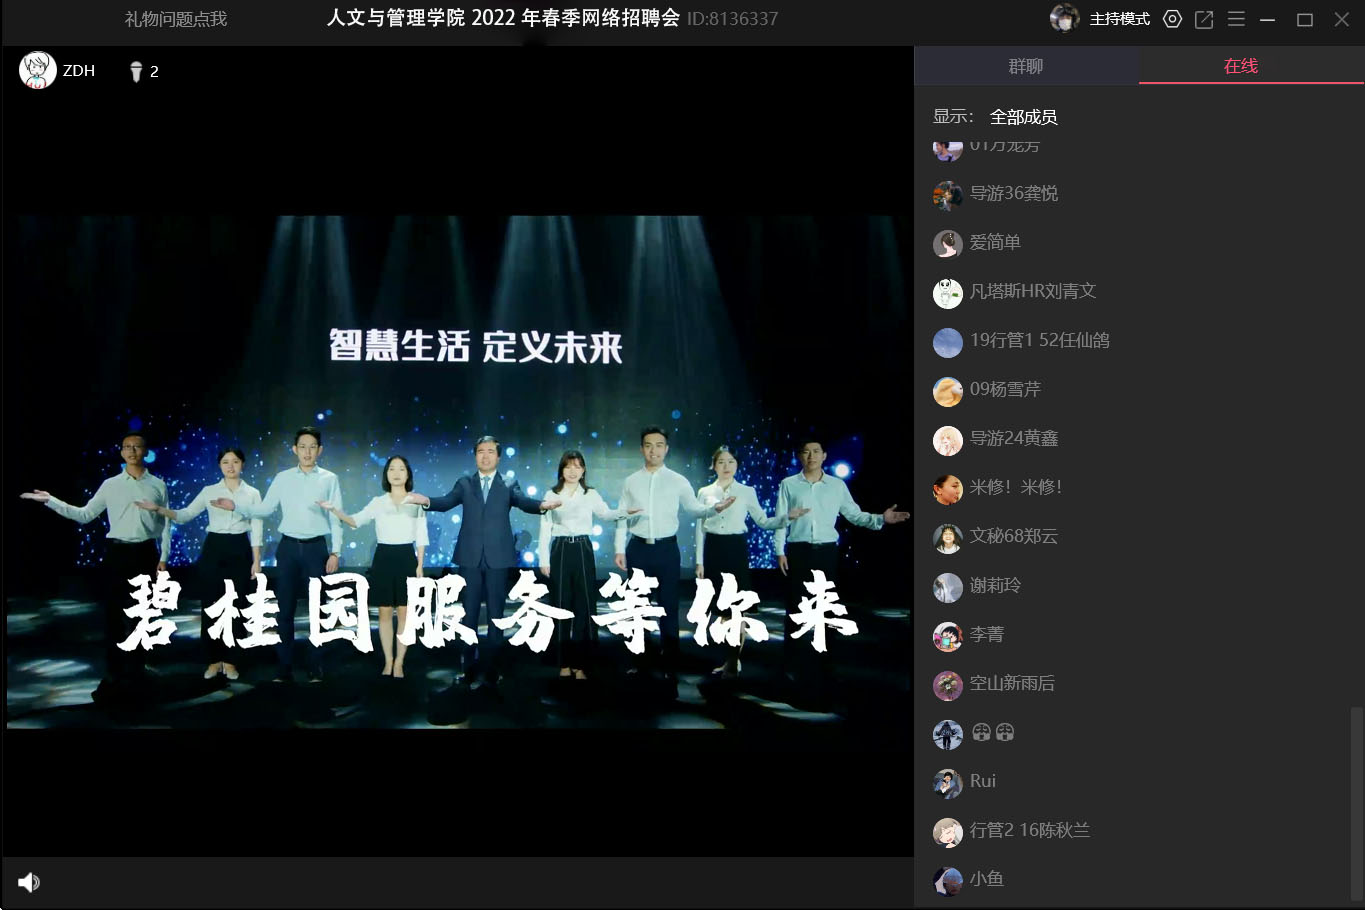Click the 礼物问题点我 link
The image size is (1365, 910).
coord(176,19)
